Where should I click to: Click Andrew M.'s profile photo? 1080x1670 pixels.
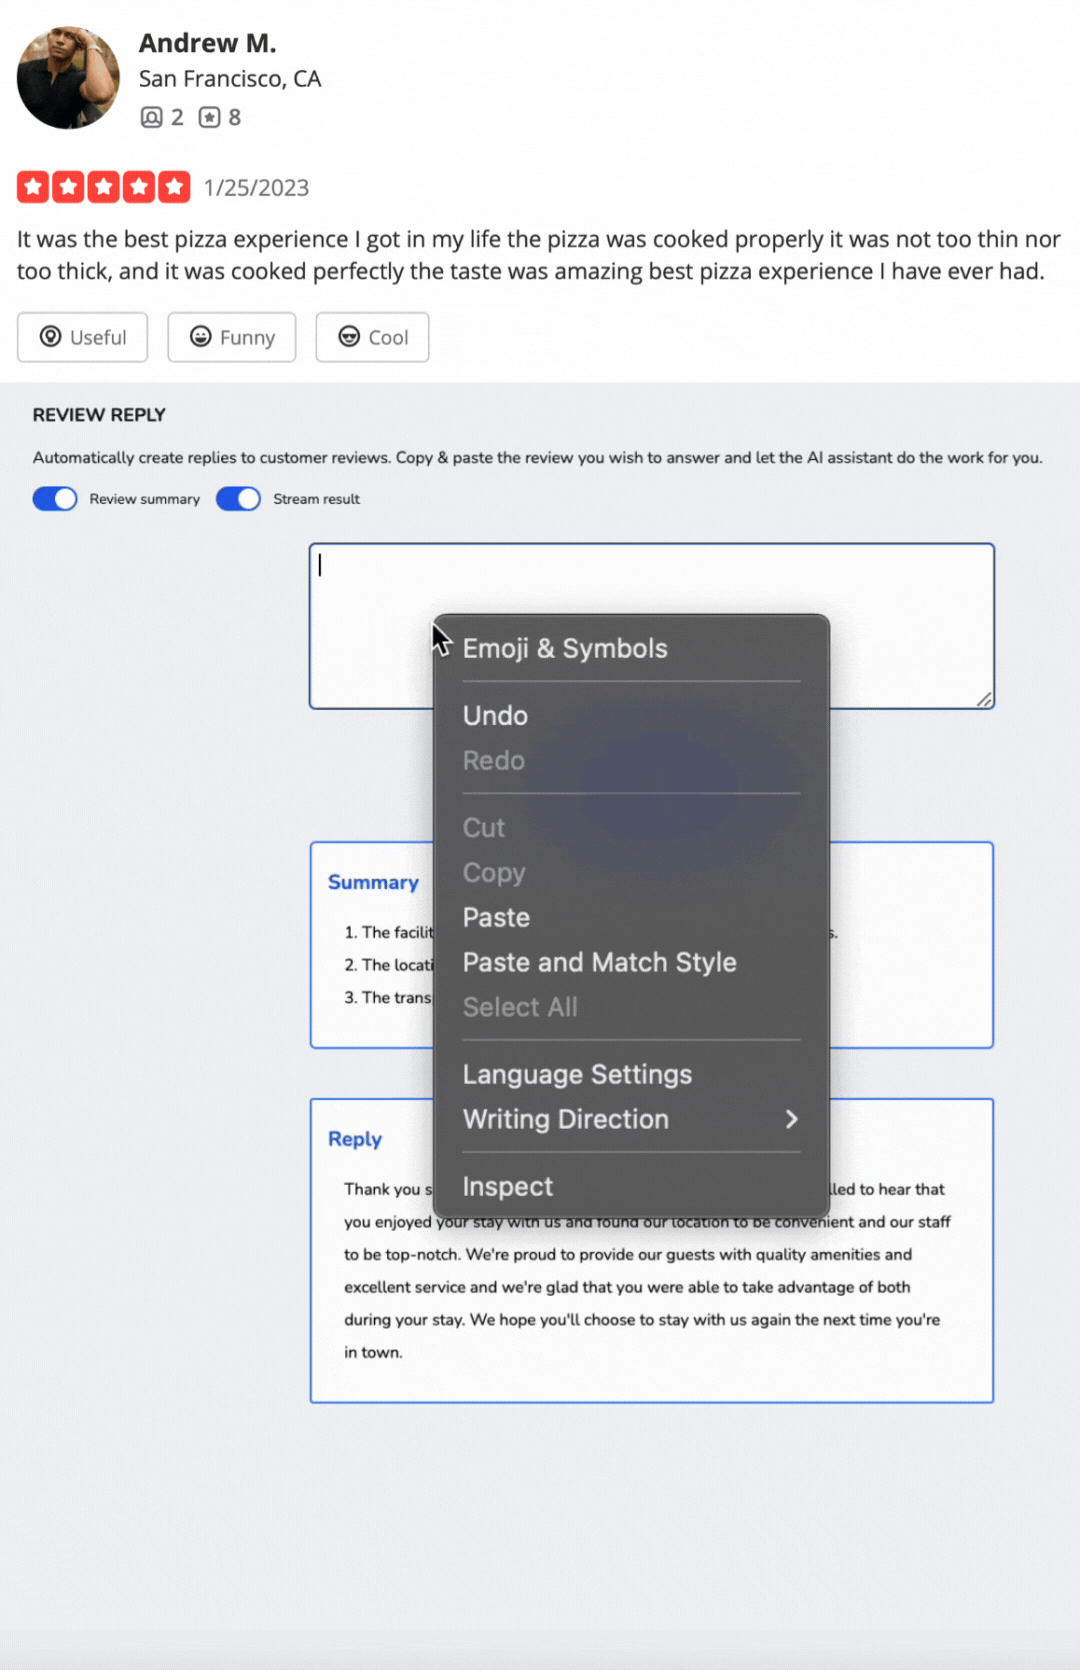point(68,78)
